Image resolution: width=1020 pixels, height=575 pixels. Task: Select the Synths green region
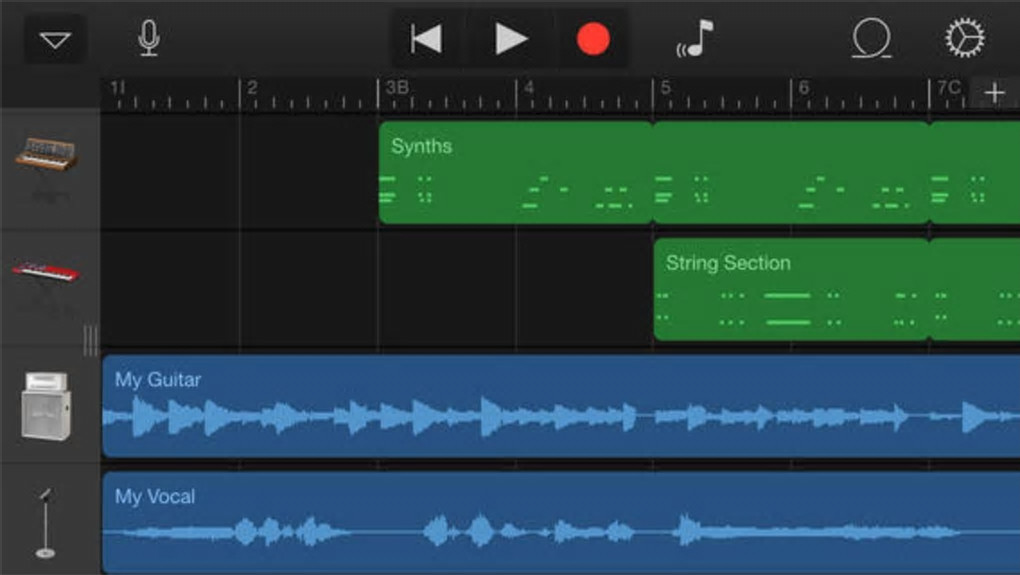(x=516, y=172)
